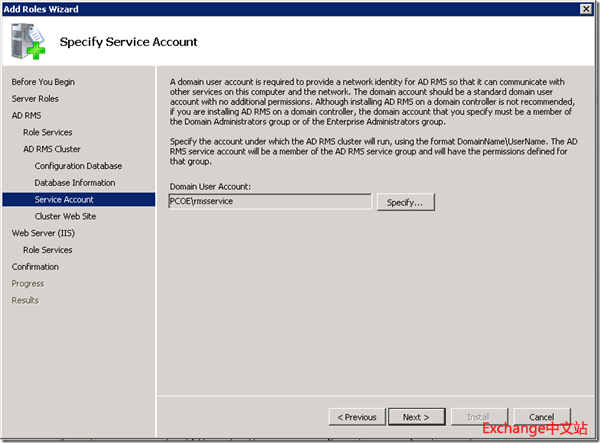Screen dimensions: 600x443
Task: Go to the Before You Begin step
Action: click(x=43, y=81)
